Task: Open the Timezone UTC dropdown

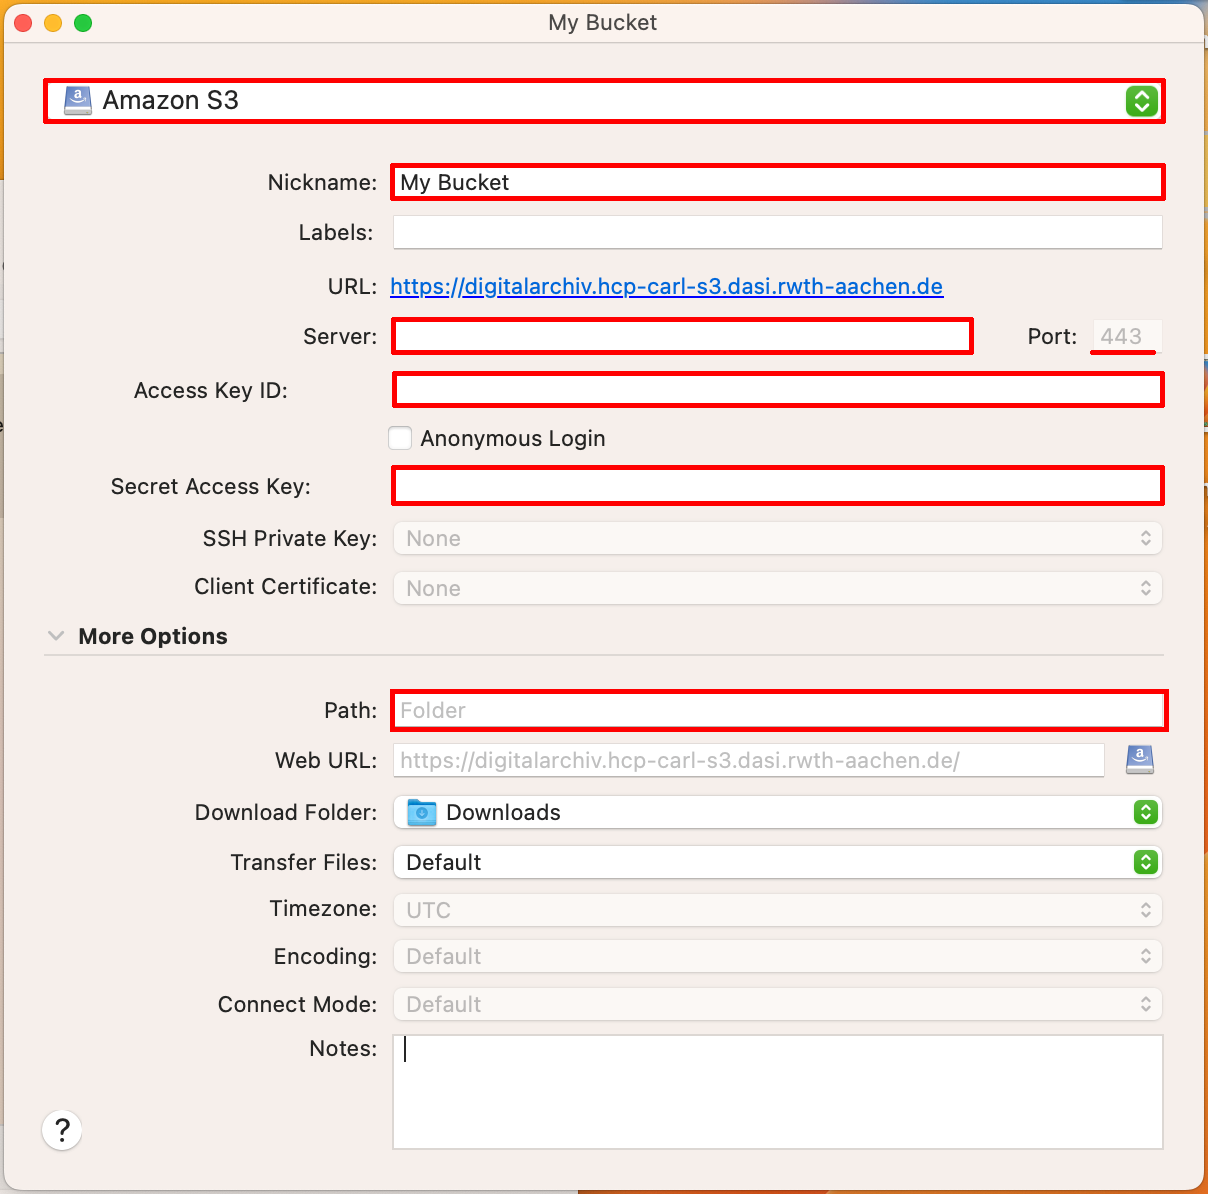Action: pyautogui.click(x=777, y=910)
